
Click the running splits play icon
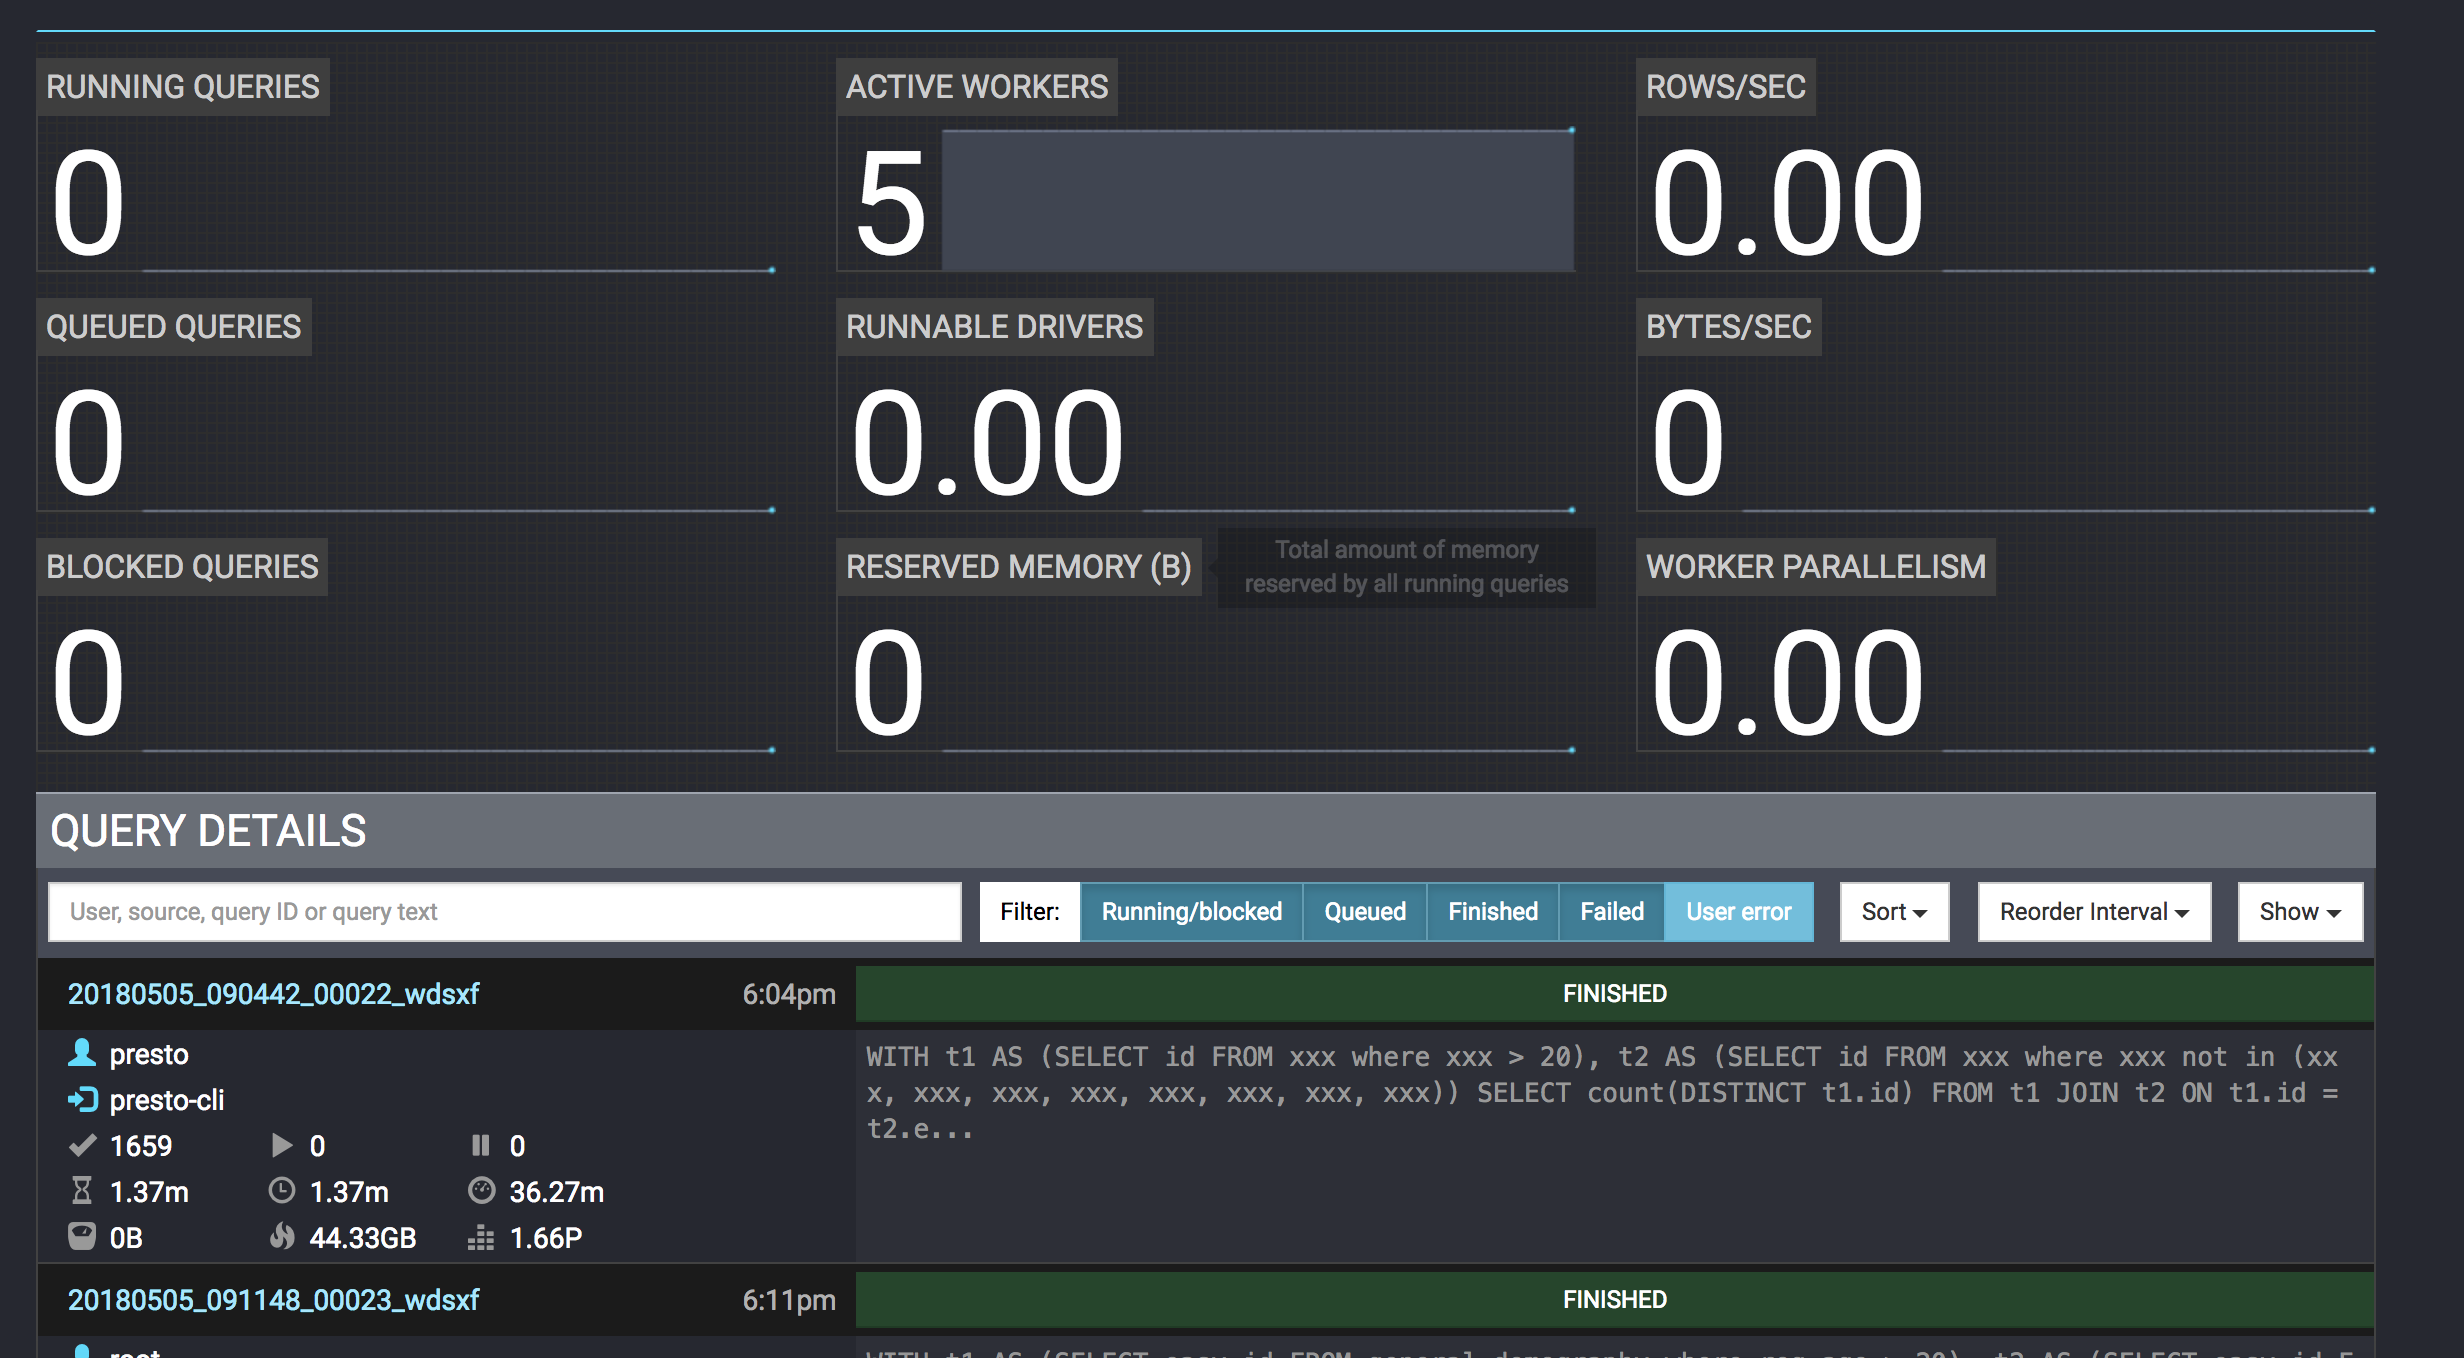282,1145
